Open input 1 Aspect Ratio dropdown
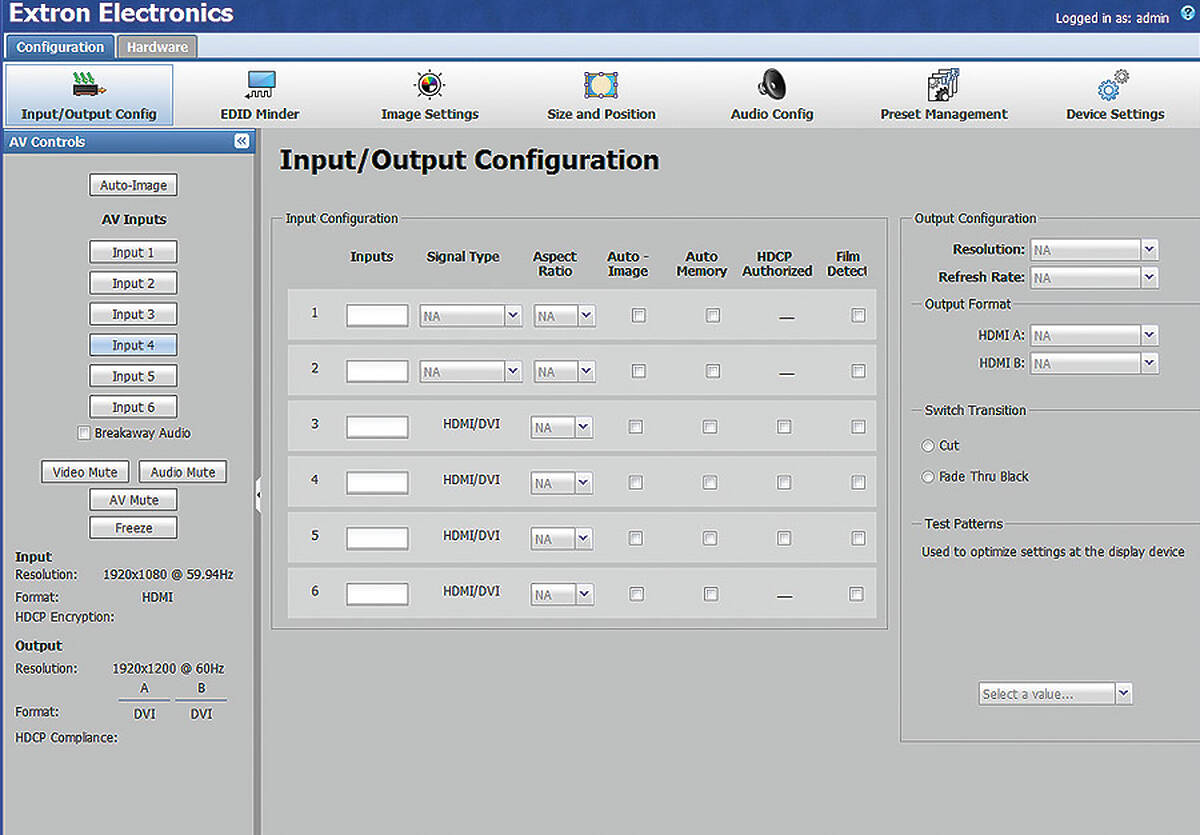The width and height of the screenshot is (1200, 835). (564, 316)
